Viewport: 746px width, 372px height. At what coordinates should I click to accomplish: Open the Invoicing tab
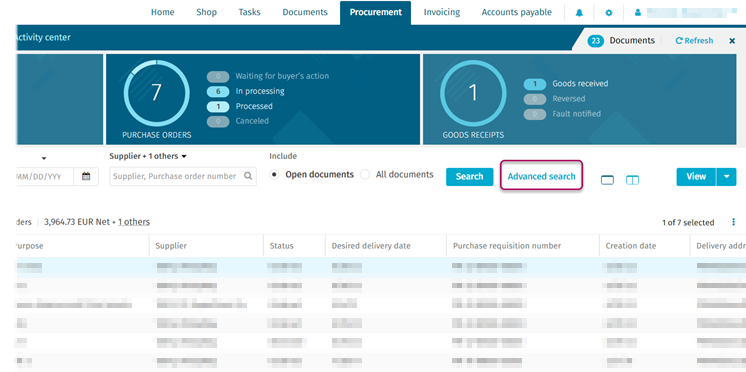point(442,12)
